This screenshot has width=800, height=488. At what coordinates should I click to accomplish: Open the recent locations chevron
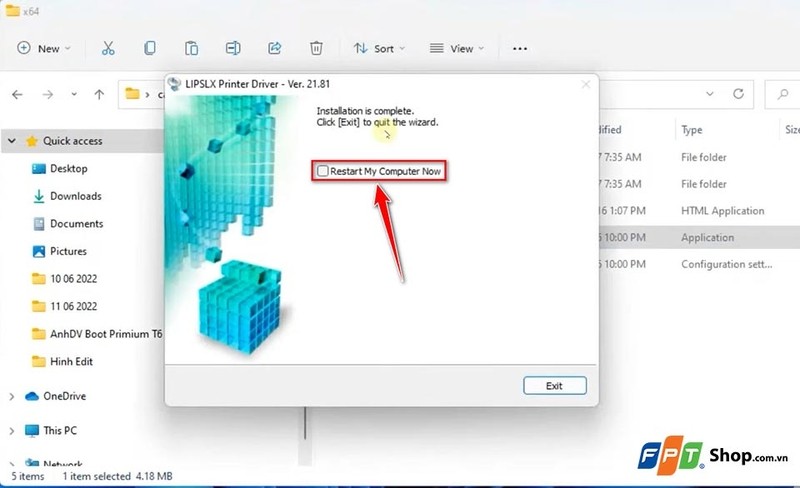(x=74, y=94)
